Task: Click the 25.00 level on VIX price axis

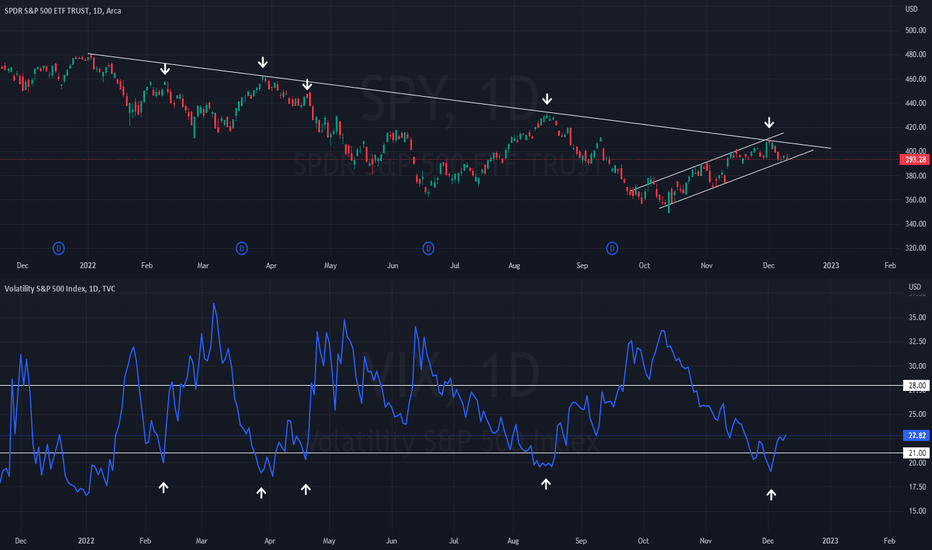Action: (x=917, y=414)
